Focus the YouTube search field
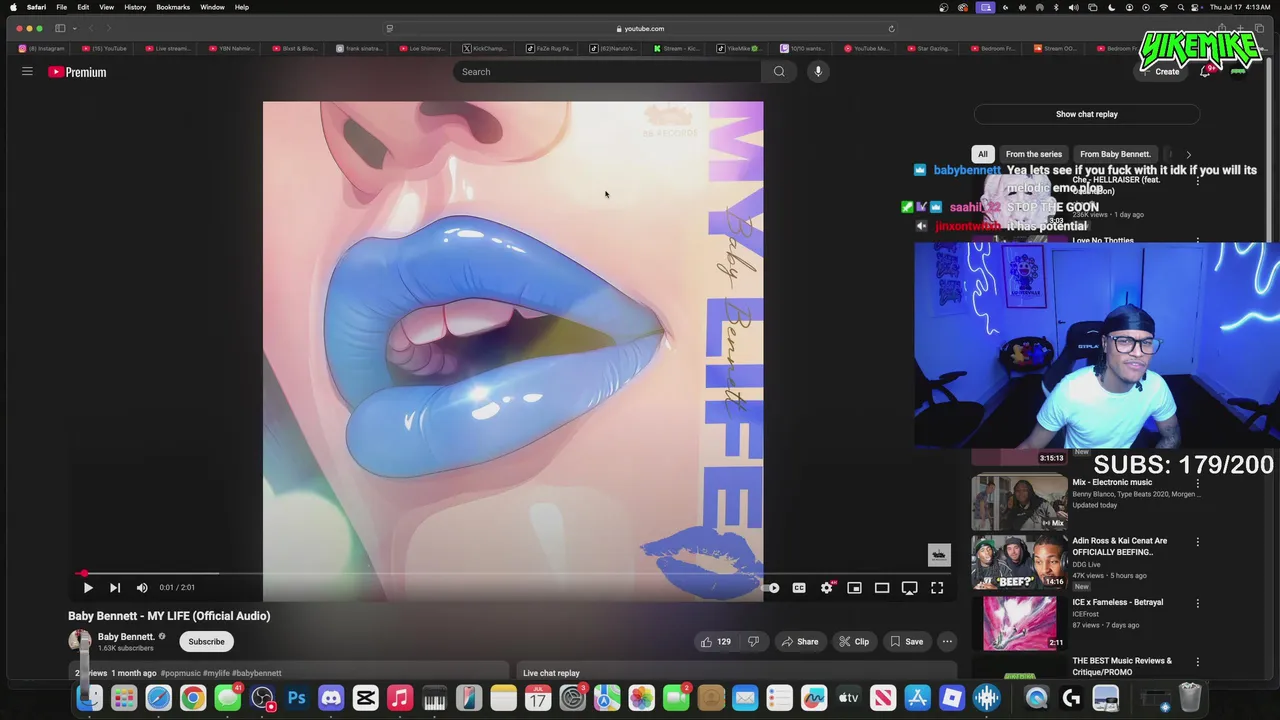 607,72
